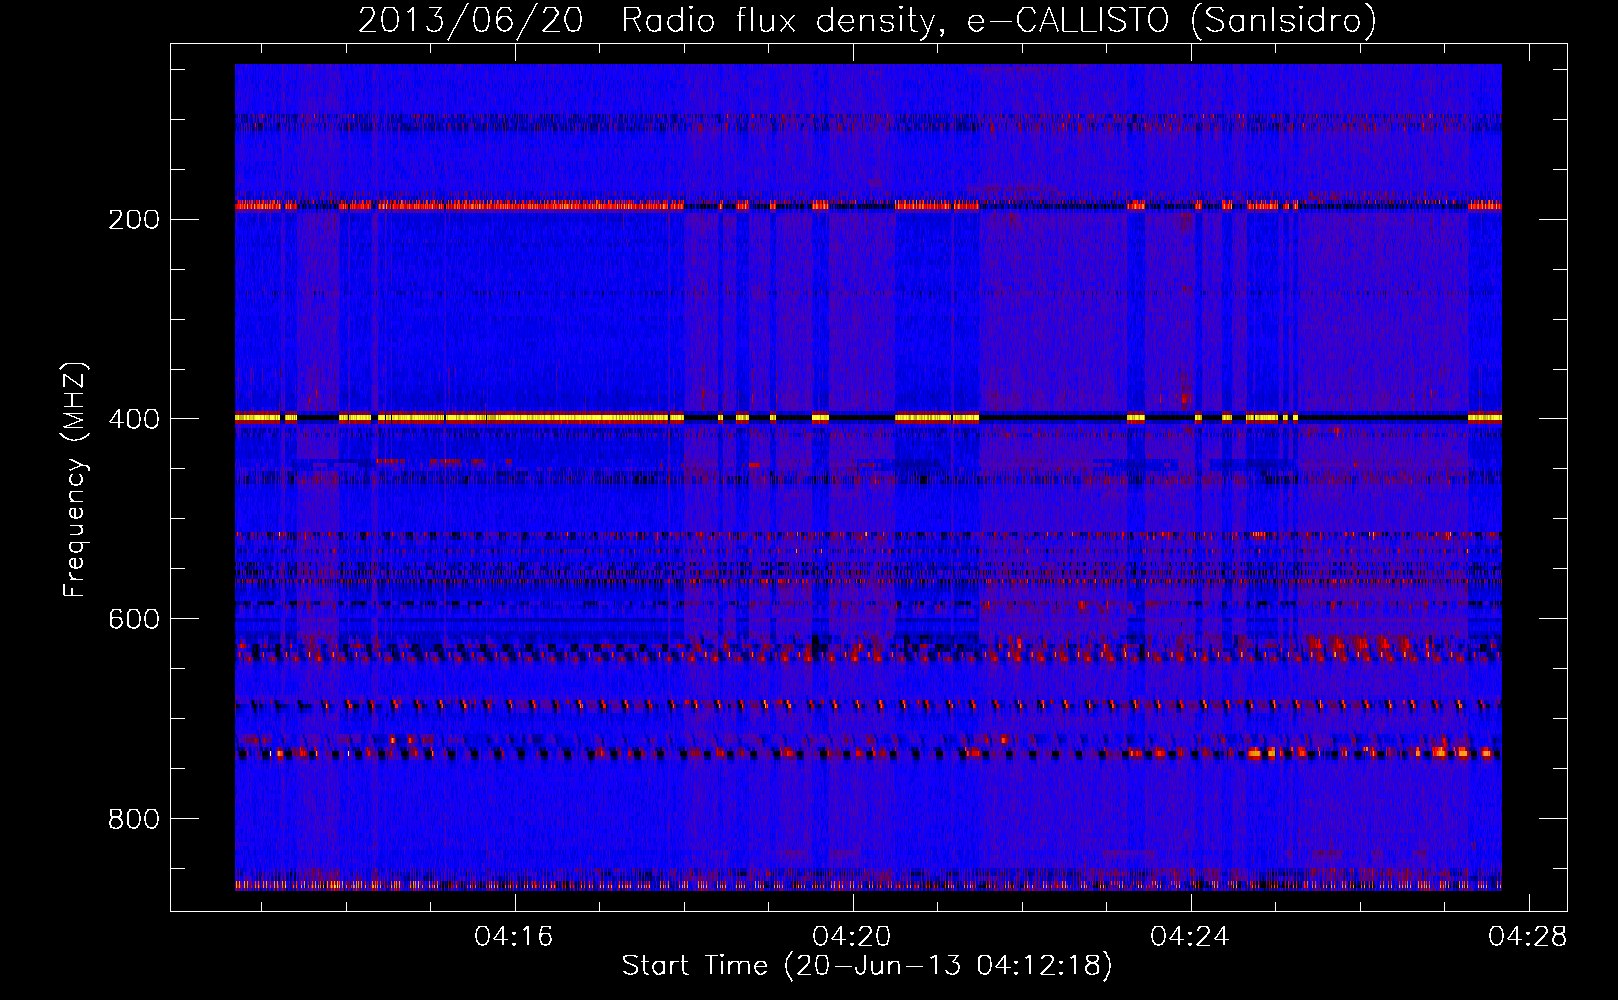Image resolution: width=1618 pixels, height=1000 pixels.
Task: Select the 04:28 time tick label
Action: pyautogui.click(x=1528, y=937)
